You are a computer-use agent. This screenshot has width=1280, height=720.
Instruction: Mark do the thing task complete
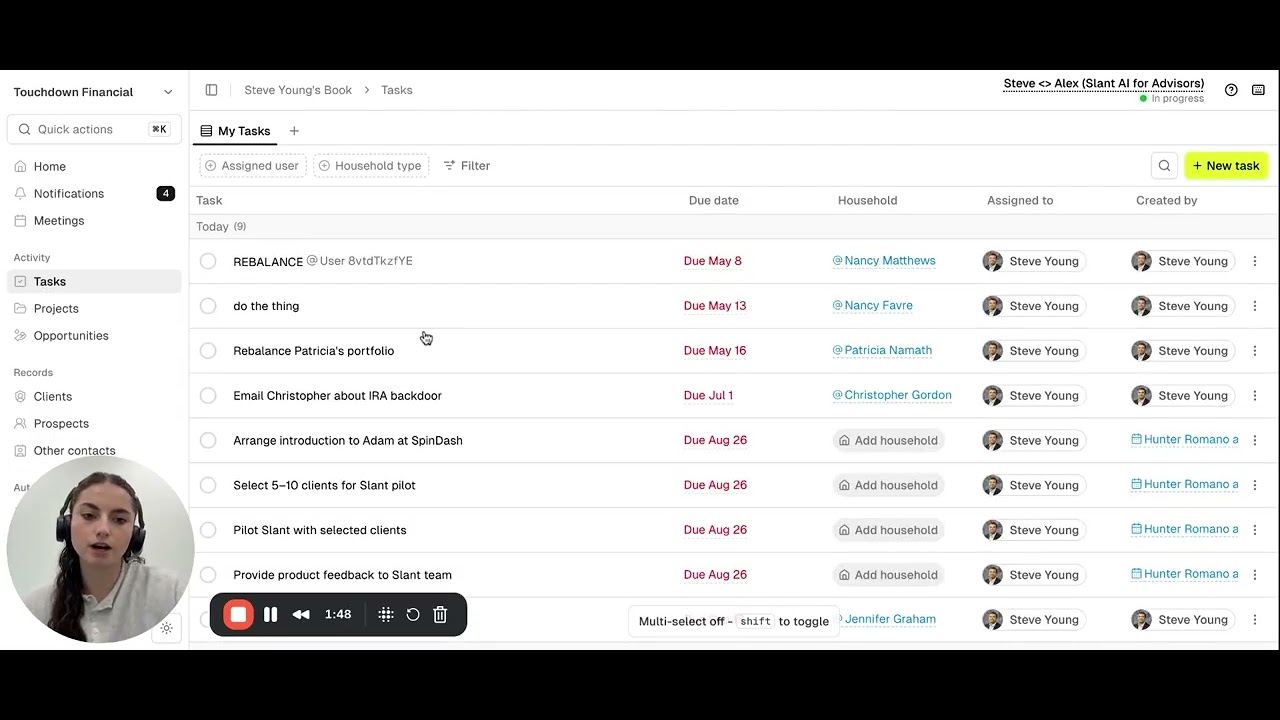208,306
